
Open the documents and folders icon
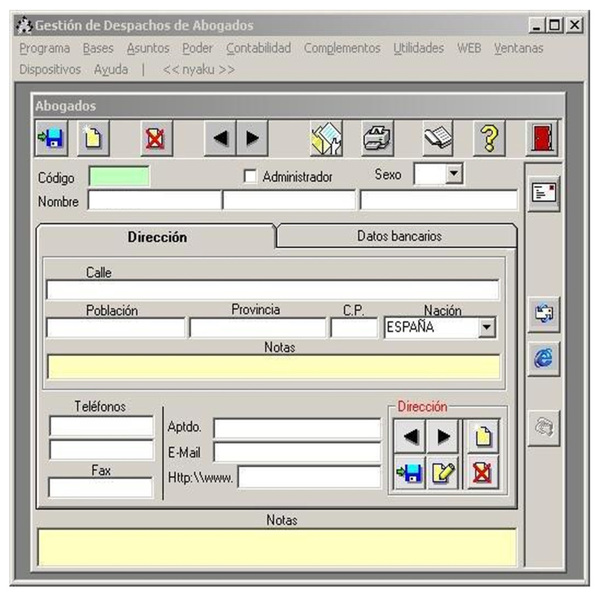point(326,138)
